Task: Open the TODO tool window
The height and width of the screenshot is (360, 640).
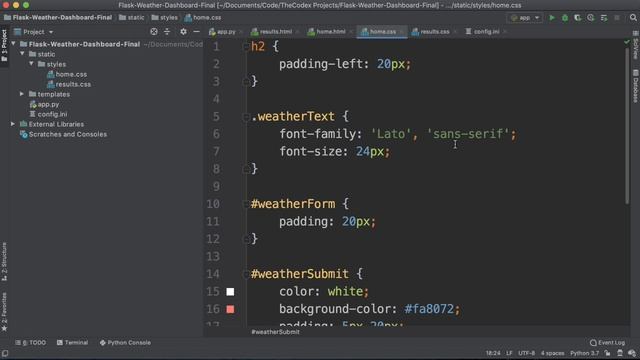Action: point(31,343)
